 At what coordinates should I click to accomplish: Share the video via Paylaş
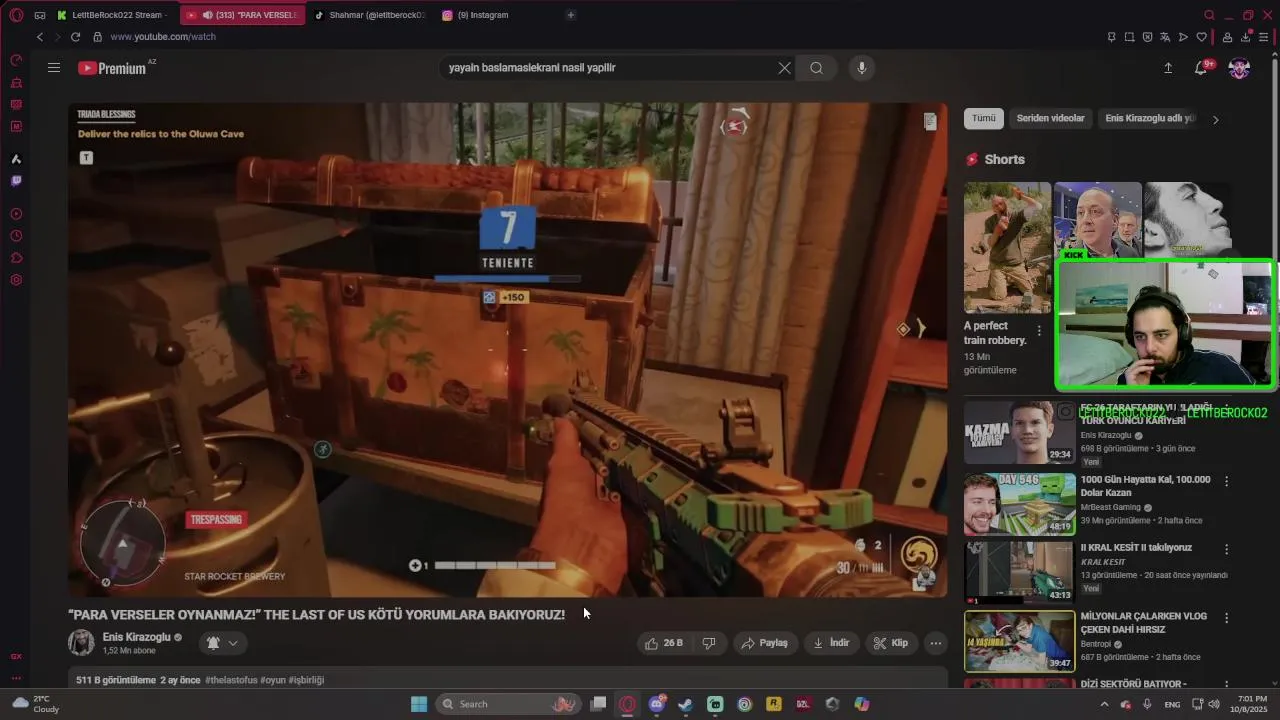point(764,643)
